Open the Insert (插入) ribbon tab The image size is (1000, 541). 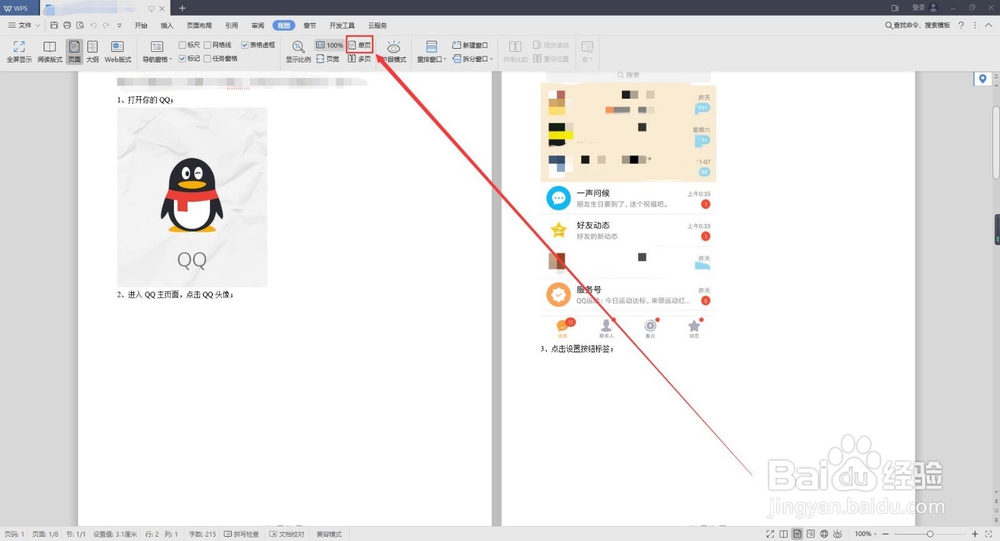(167, 26)
